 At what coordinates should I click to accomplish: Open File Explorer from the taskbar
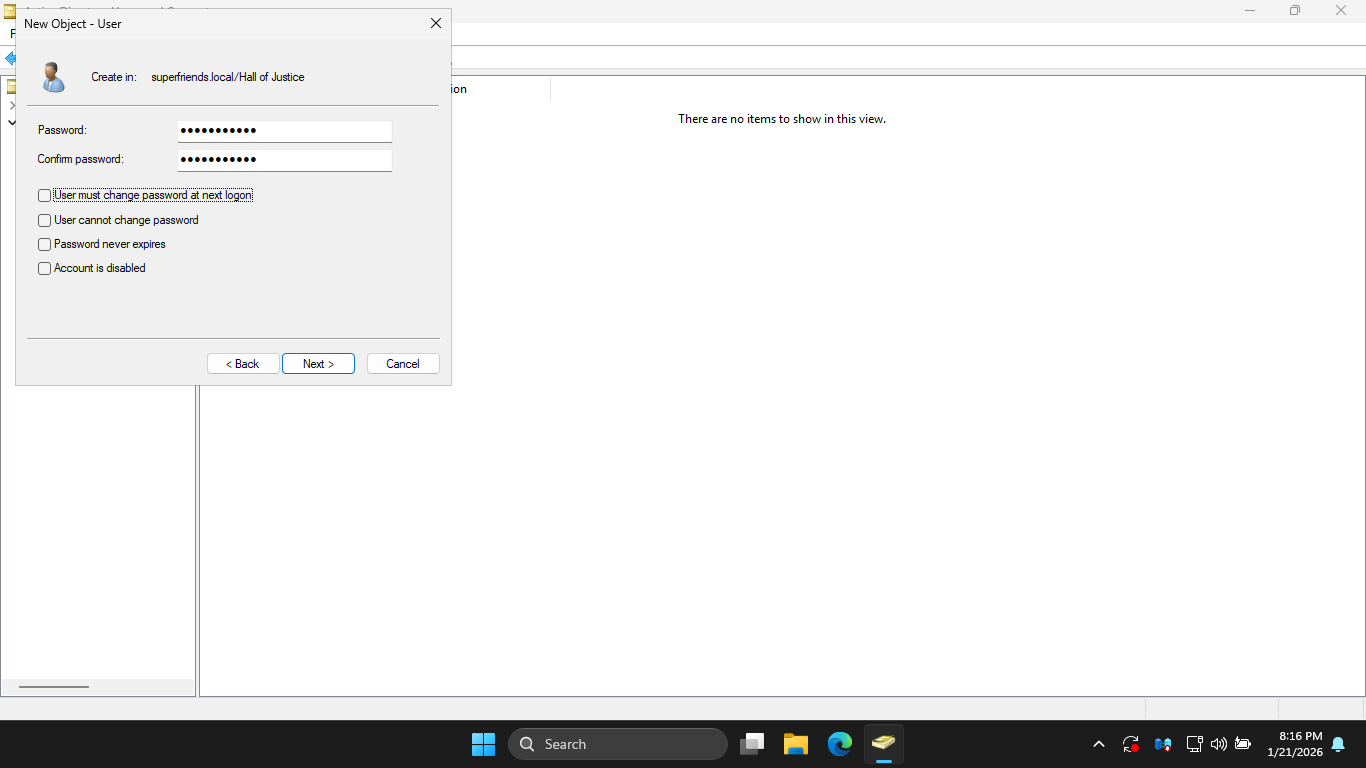(795, 744)
